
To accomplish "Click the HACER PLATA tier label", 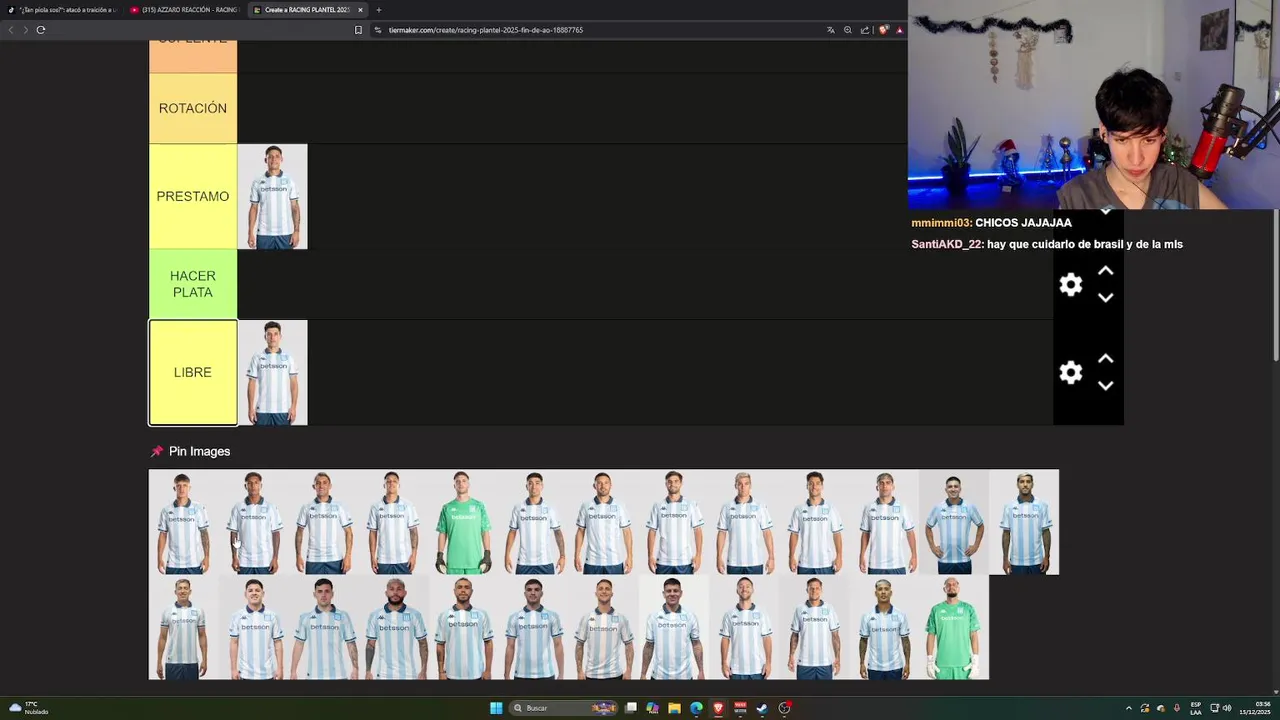I will pos(193,284).
